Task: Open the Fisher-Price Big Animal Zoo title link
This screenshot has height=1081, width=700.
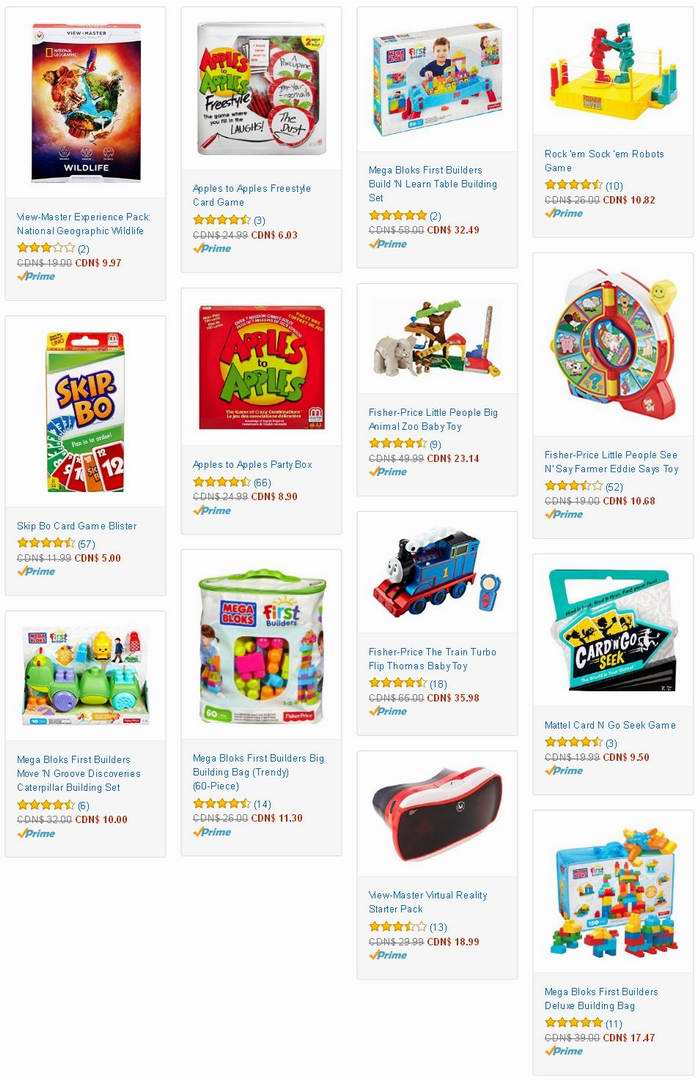Action: pos(433,419)
